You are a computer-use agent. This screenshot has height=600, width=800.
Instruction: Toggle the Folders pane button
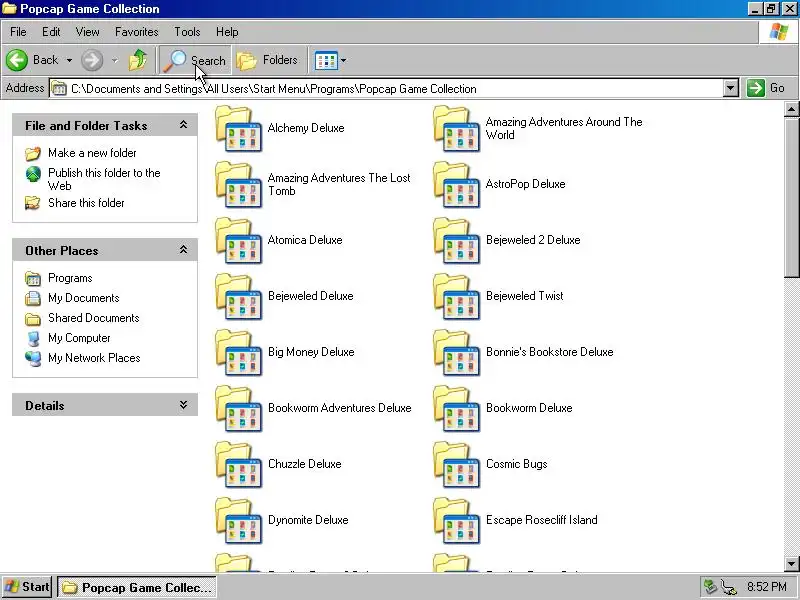coord(268,60)
